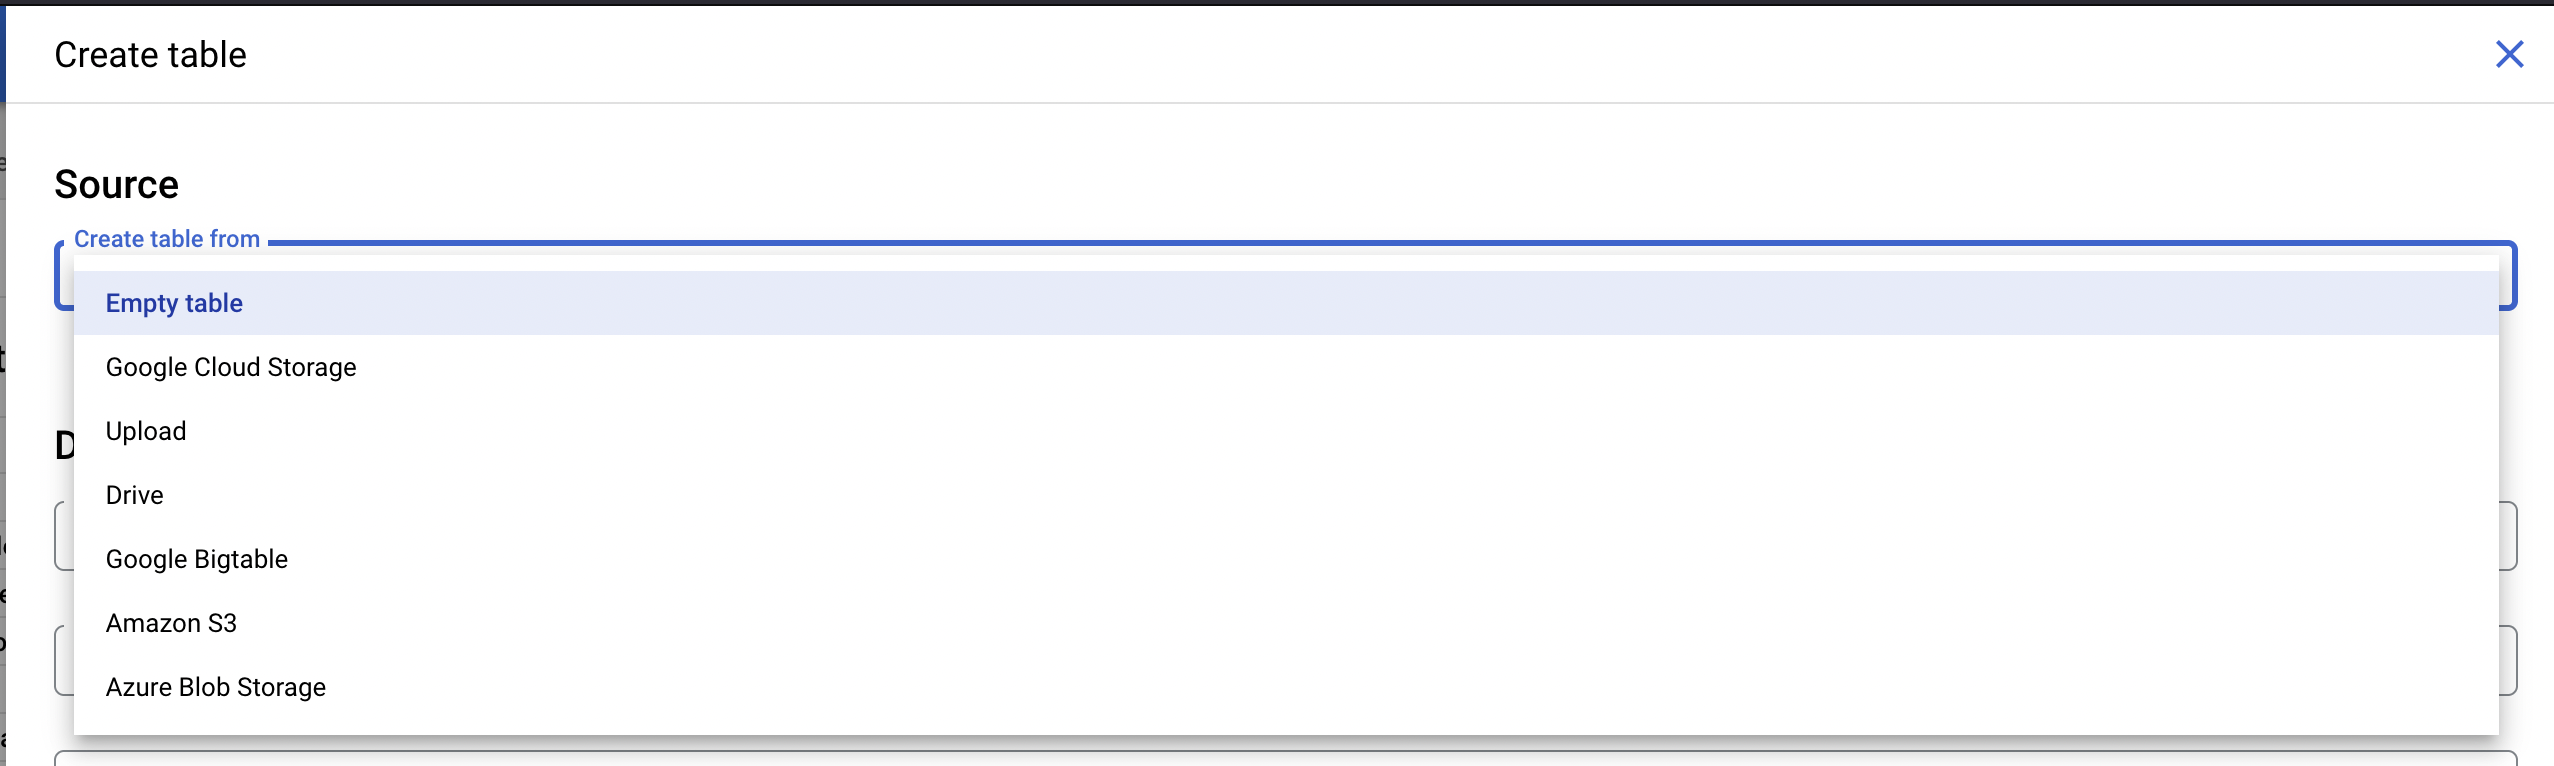Pick the Azure Blob Storage option

(x=216, y=687)
